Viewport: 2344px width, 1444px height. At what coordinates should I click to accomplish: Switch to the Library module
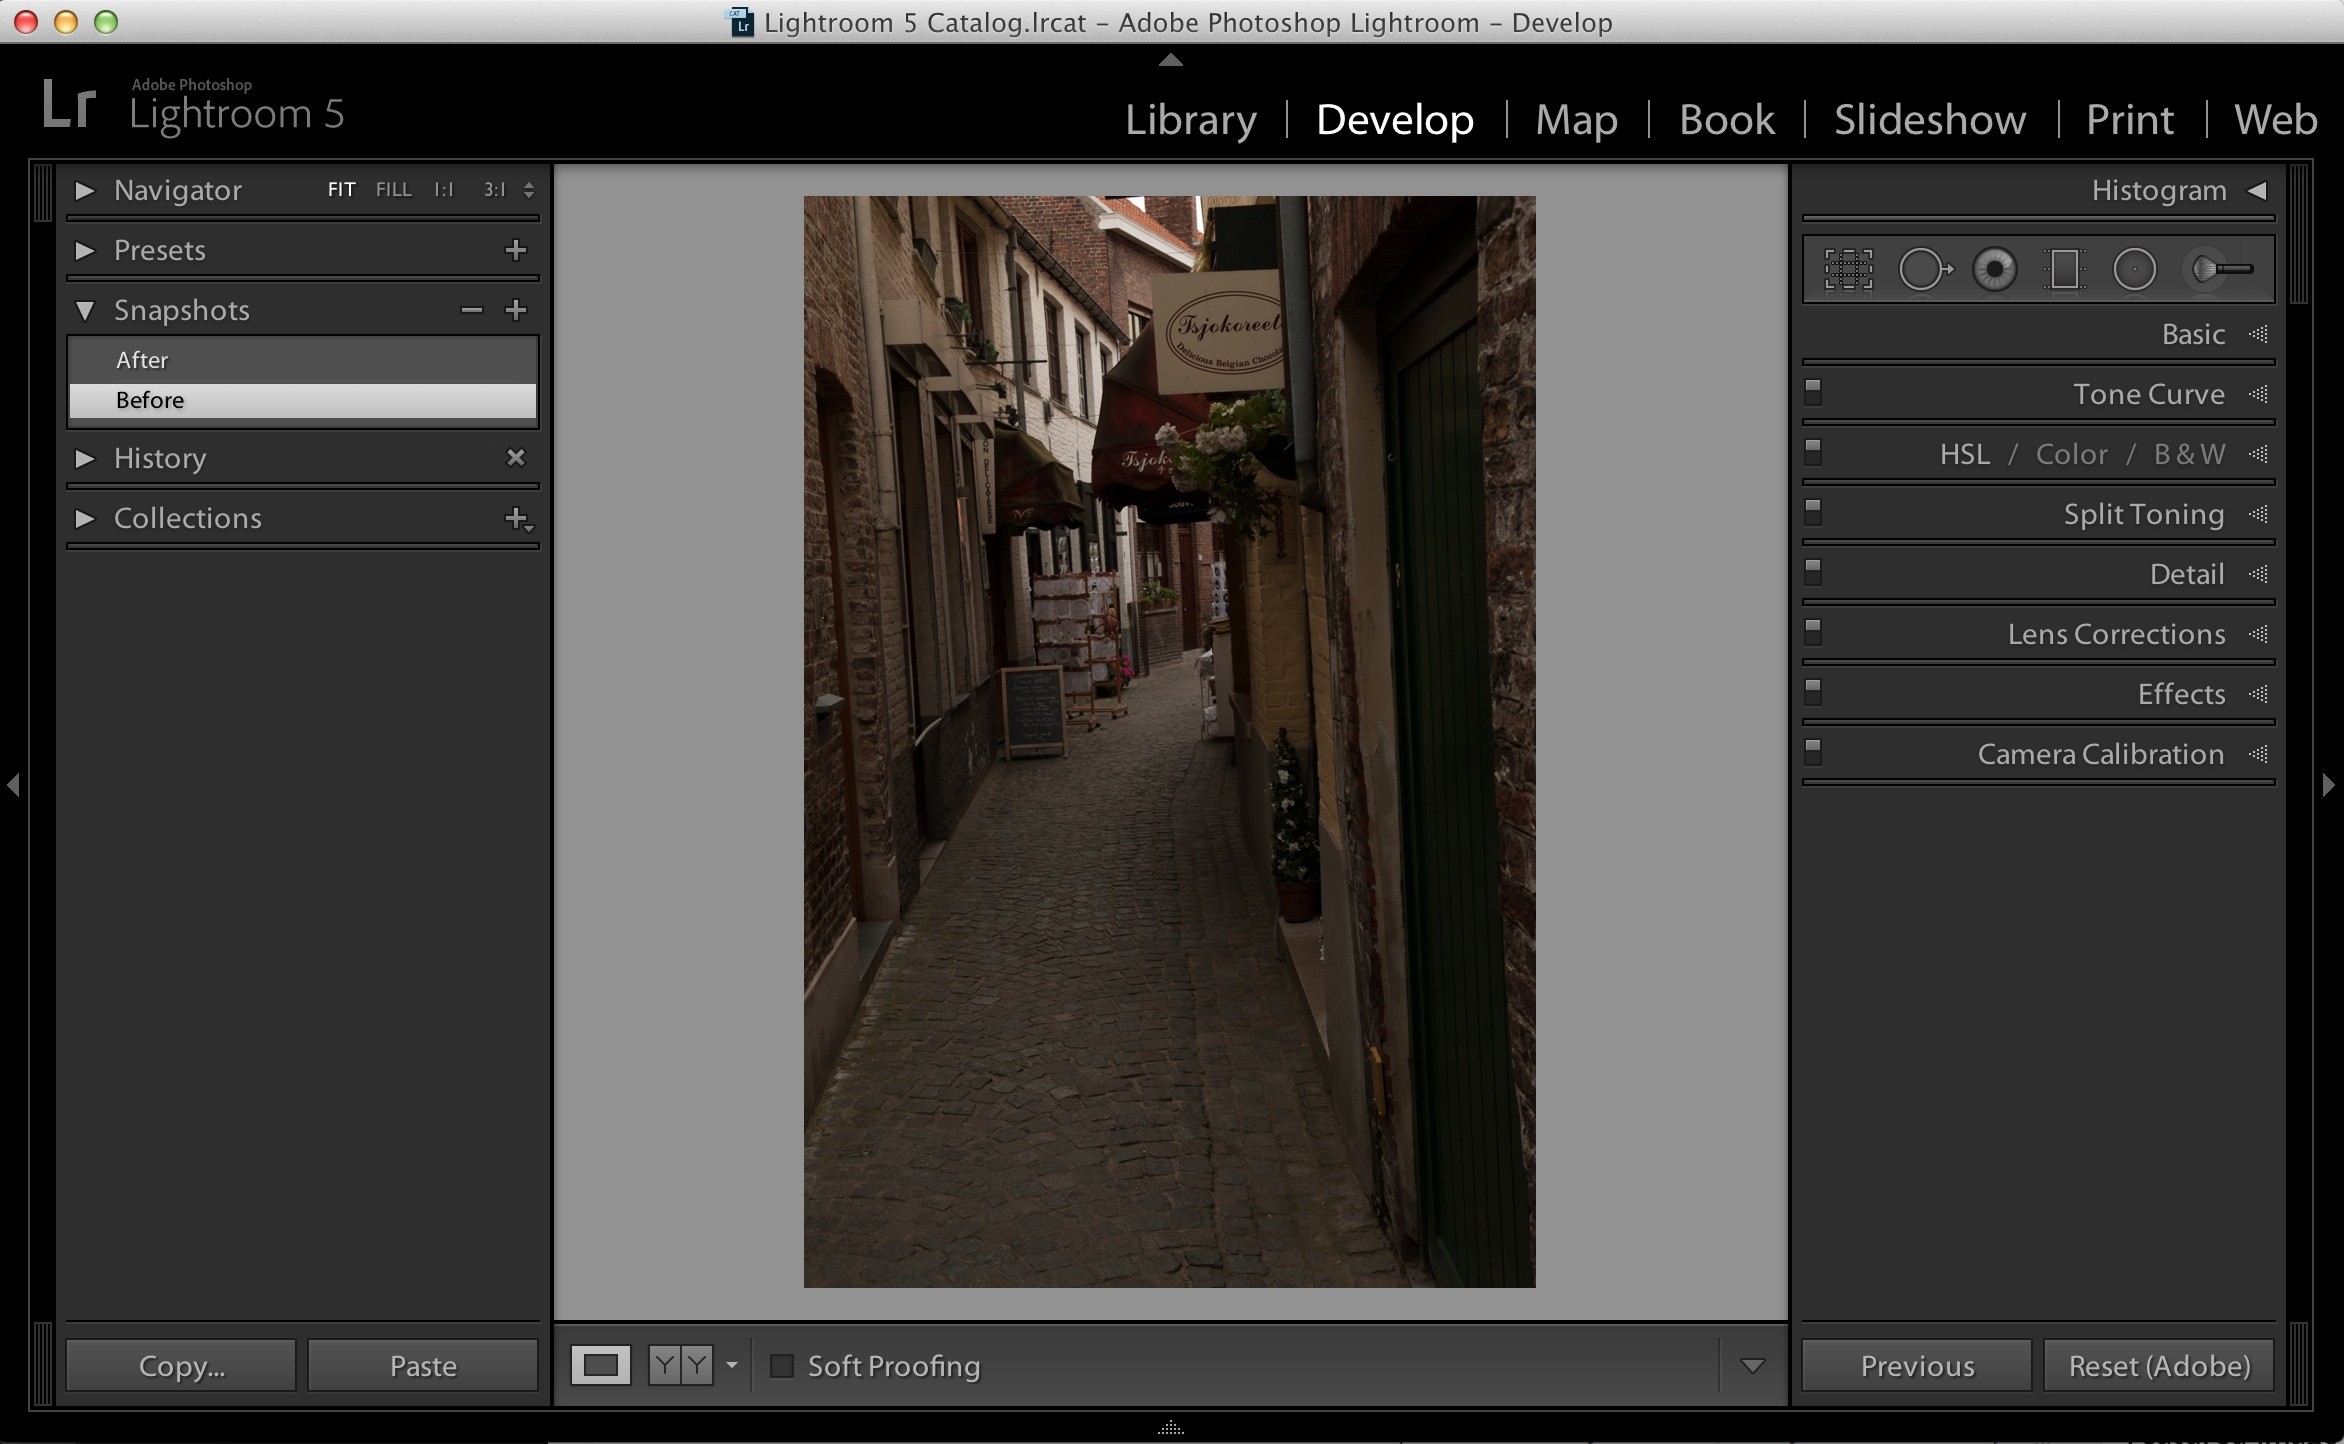click(x=1191, y=119)
